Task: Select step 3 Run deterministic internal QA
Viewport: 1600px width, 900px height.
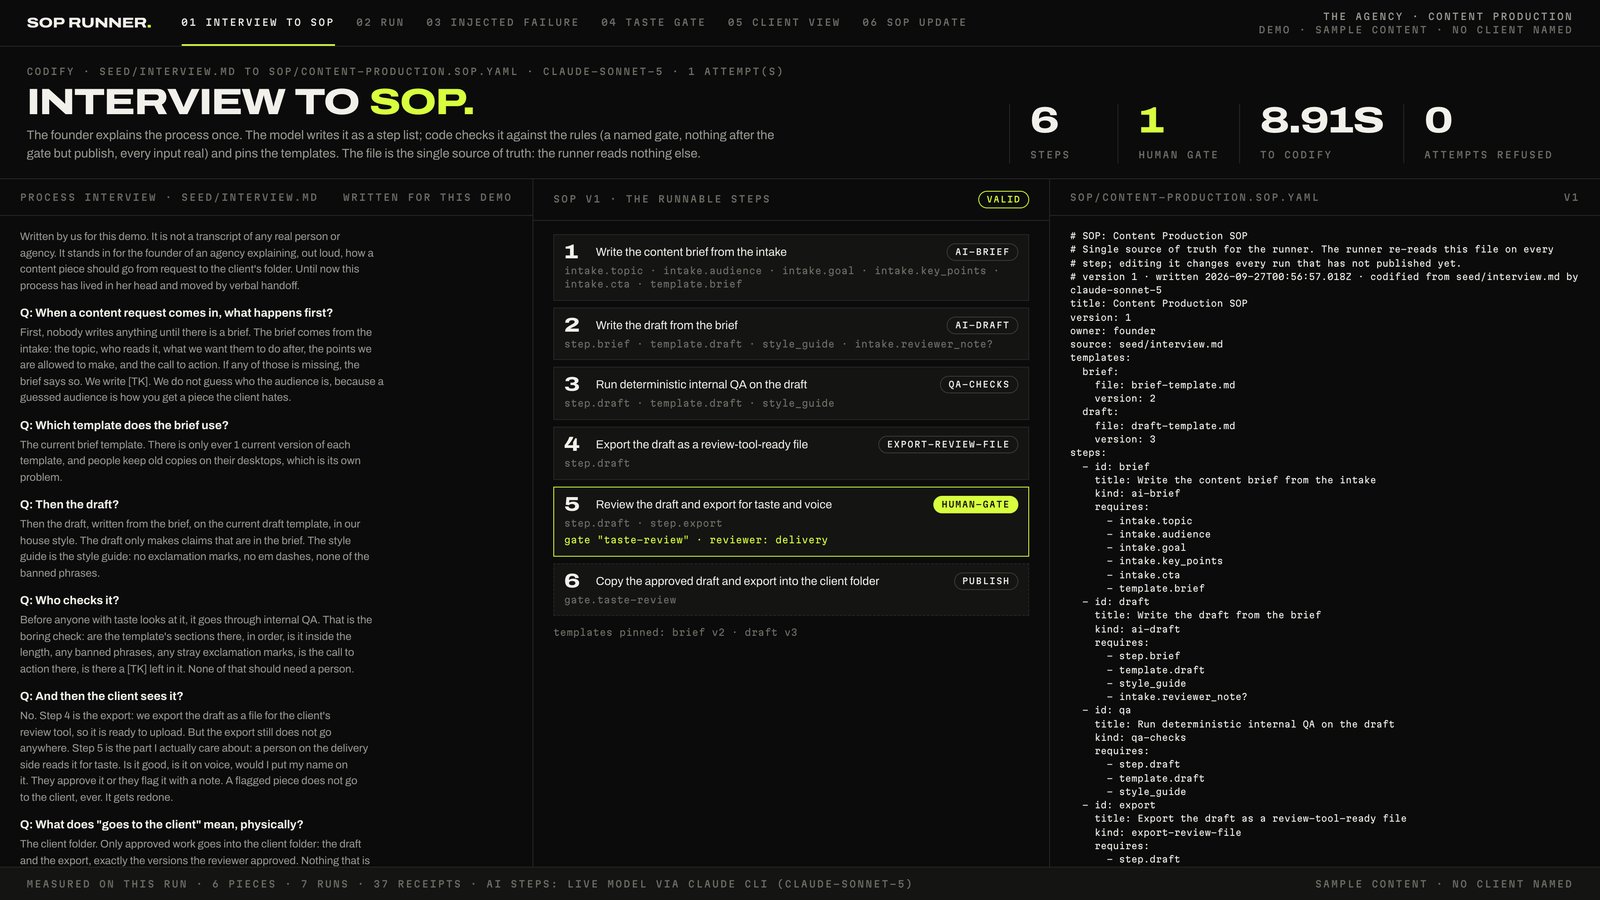Action: click(x=791, y=393)
